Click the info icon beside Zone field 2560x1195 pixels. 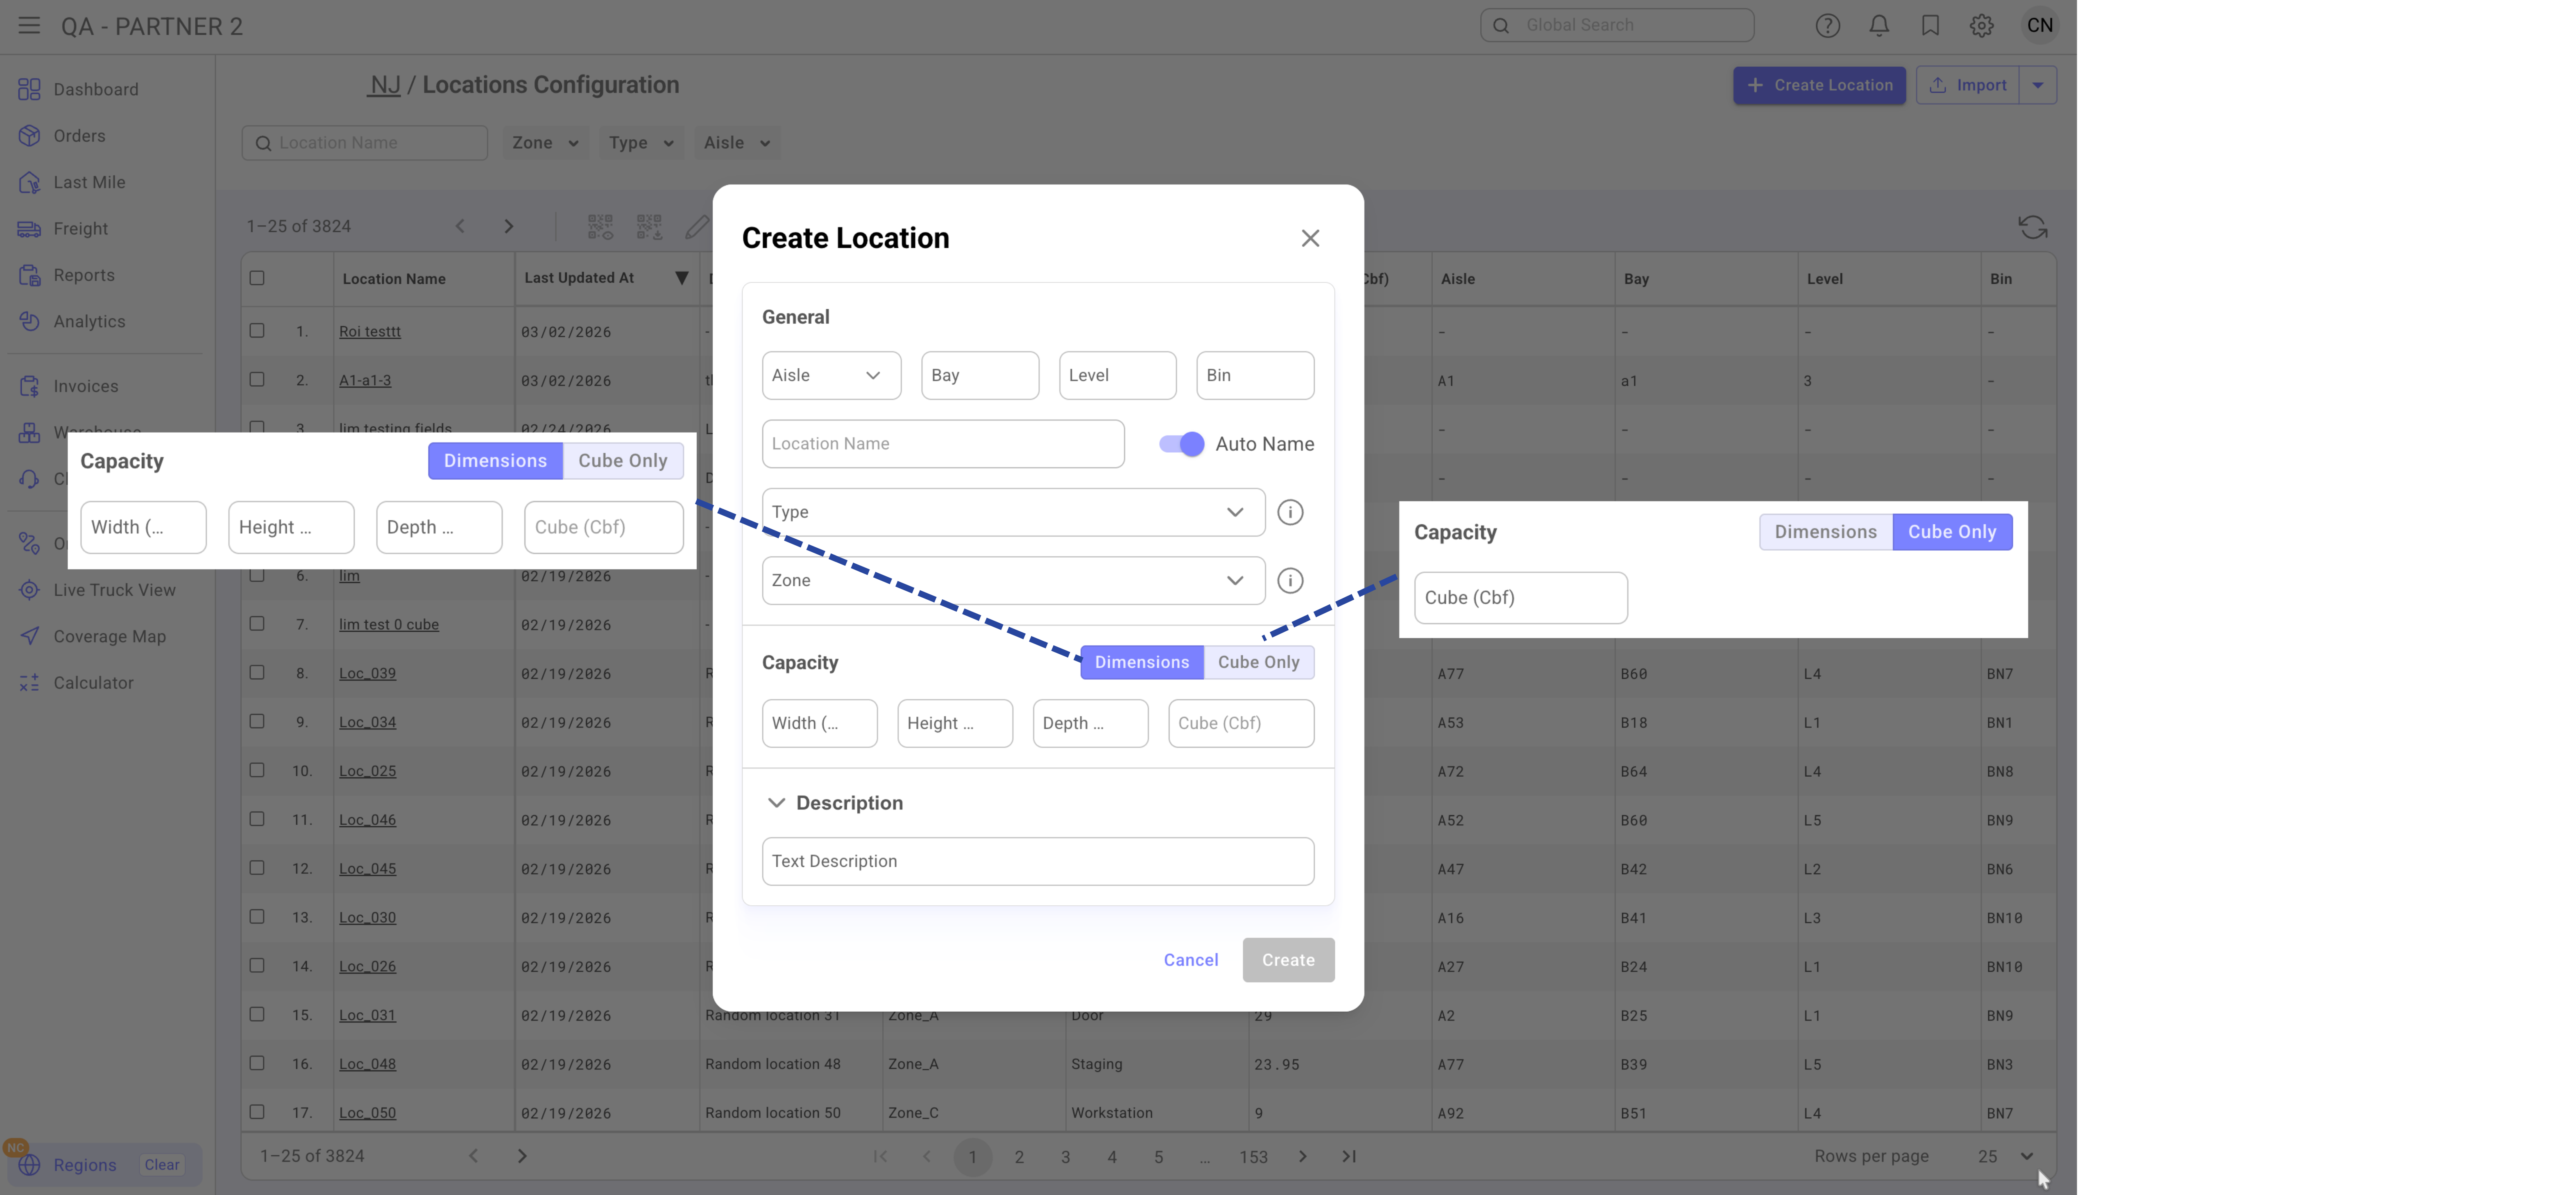click(1290, 581)
